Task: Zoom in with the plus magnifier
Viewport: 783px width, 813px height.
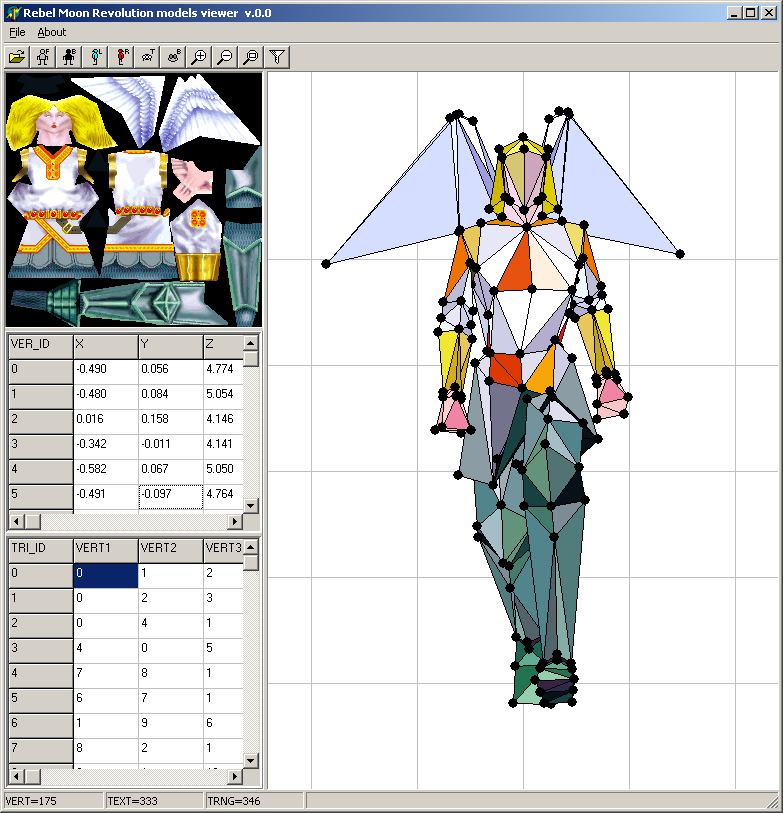Action: point(199,57)
